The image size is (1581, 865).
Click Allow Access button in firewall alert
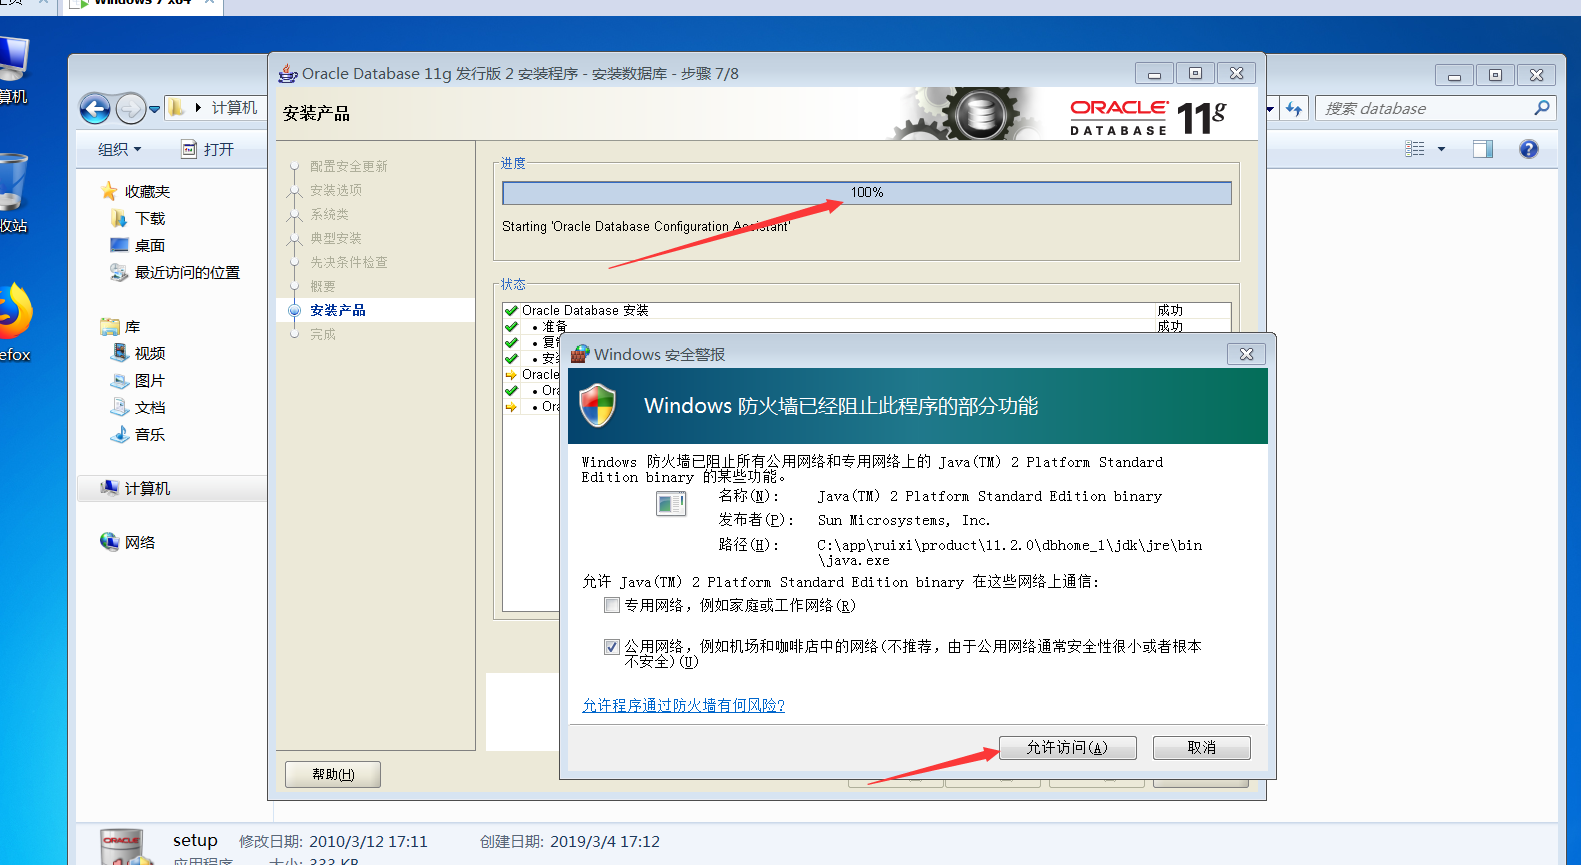point(1068,748)
